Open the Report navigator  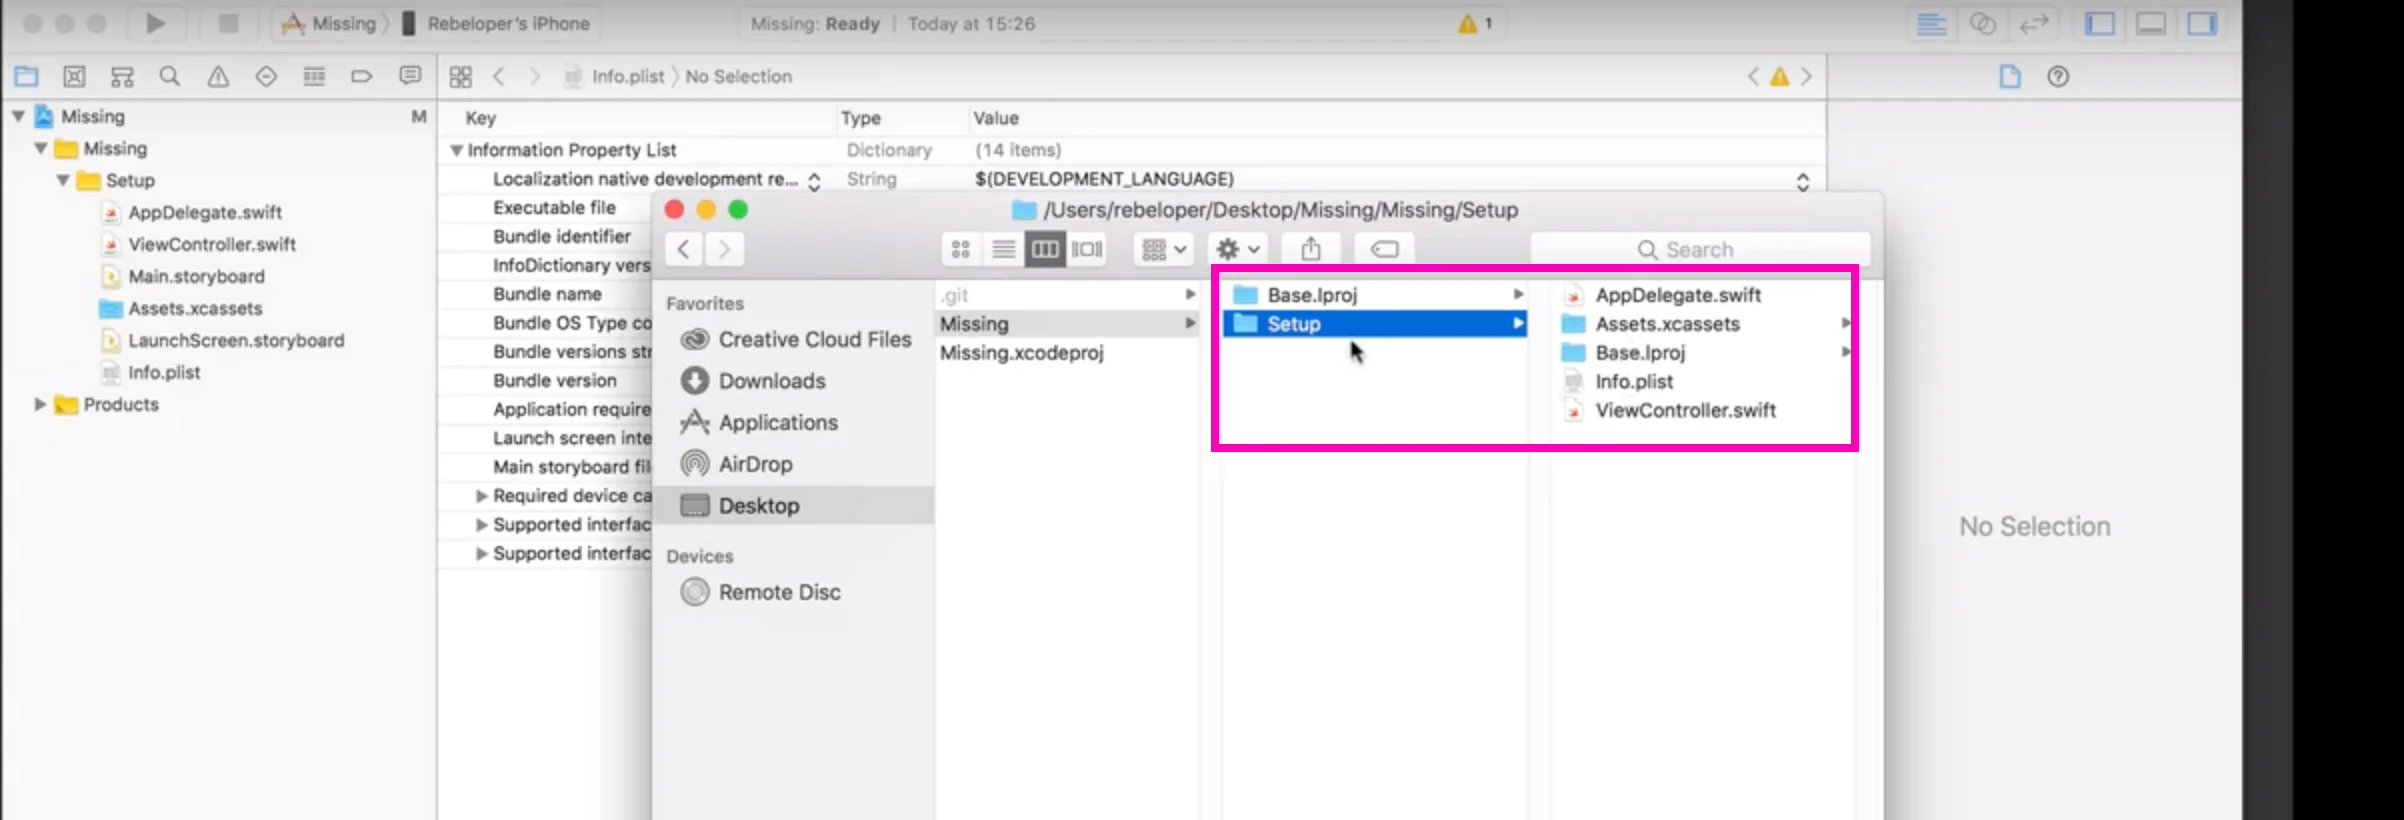(x=410, y=76)
